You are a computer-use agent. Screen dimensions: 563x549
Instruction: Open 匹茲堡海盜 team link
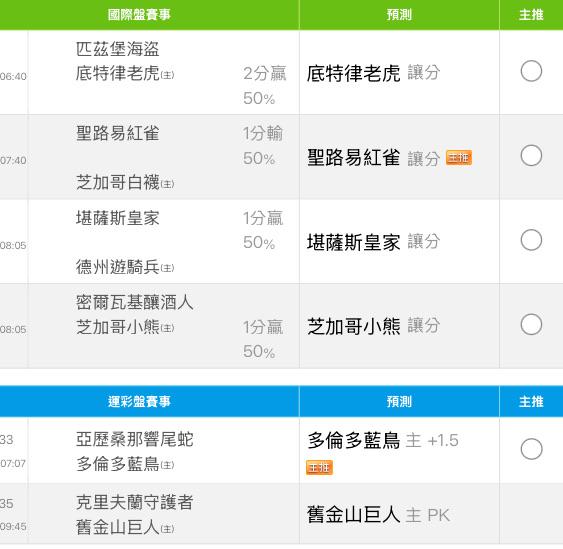(117, 49)
